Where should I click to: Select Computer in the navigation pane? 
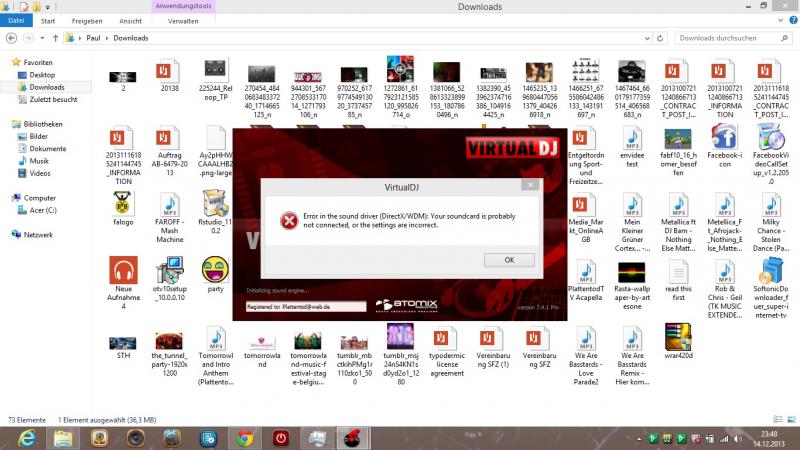pos(39,197)
